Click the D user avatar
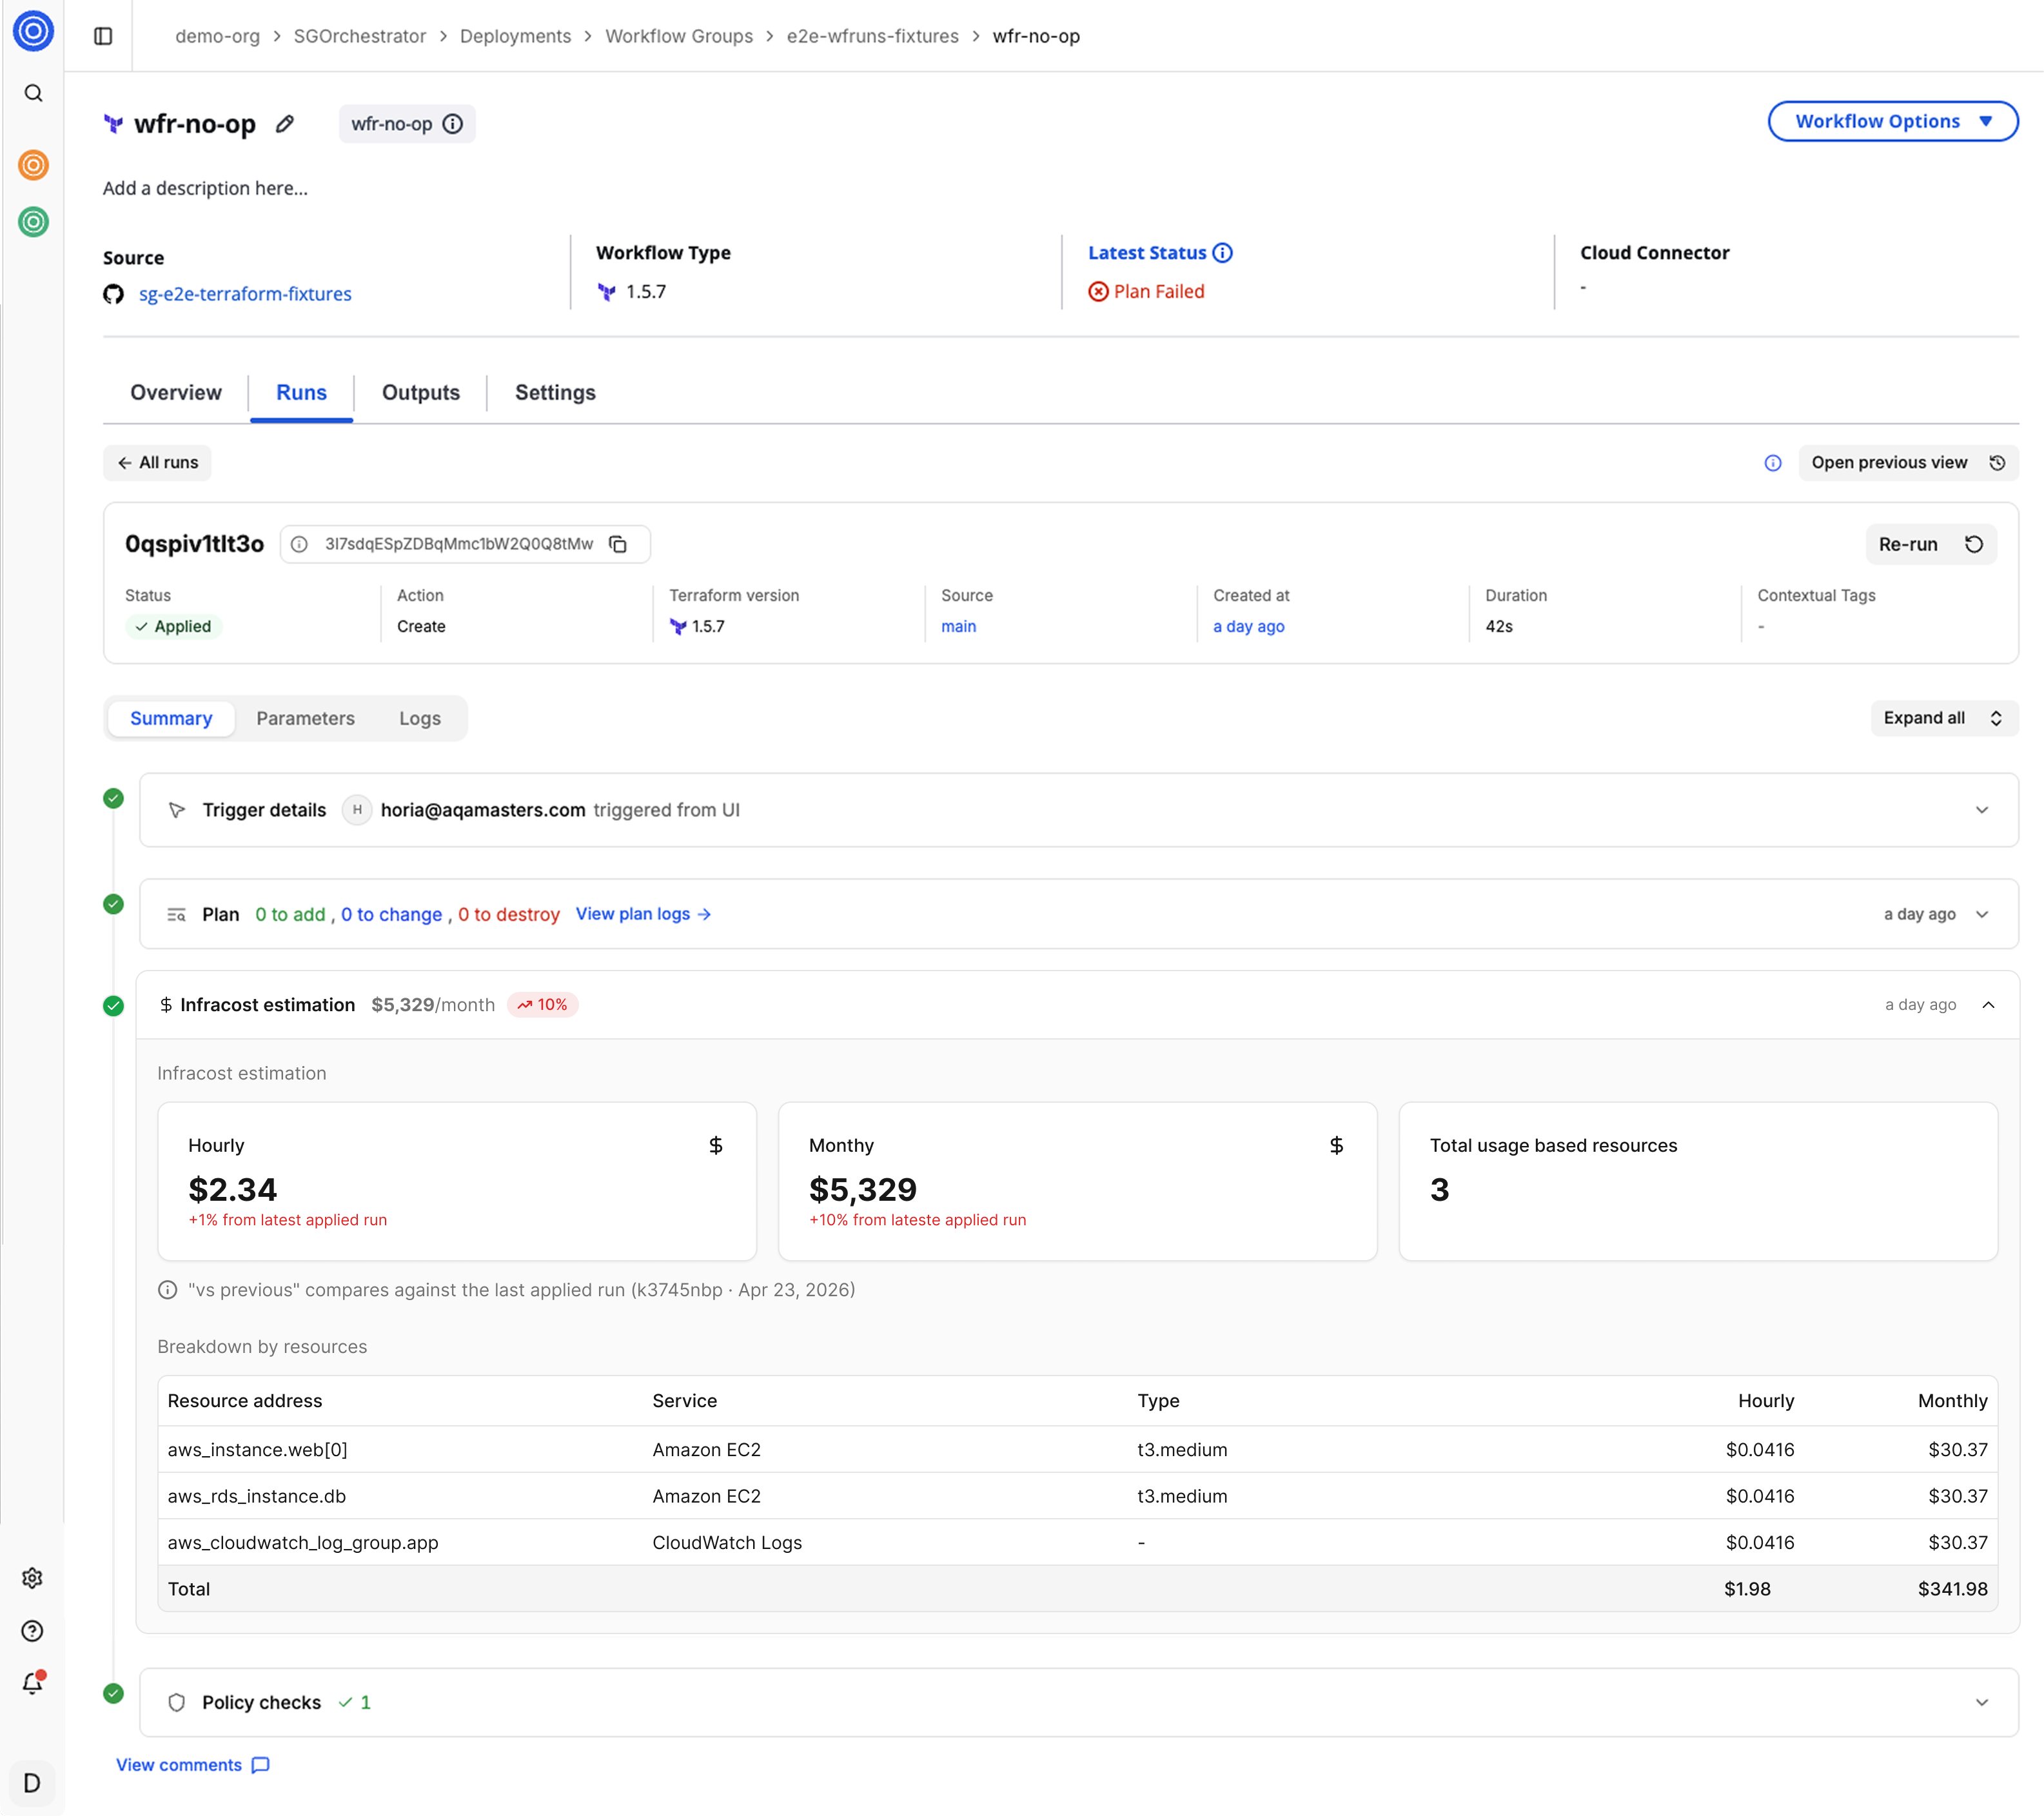The height and width of the screenshot is (1816, 2044). tap(32, 1783)
